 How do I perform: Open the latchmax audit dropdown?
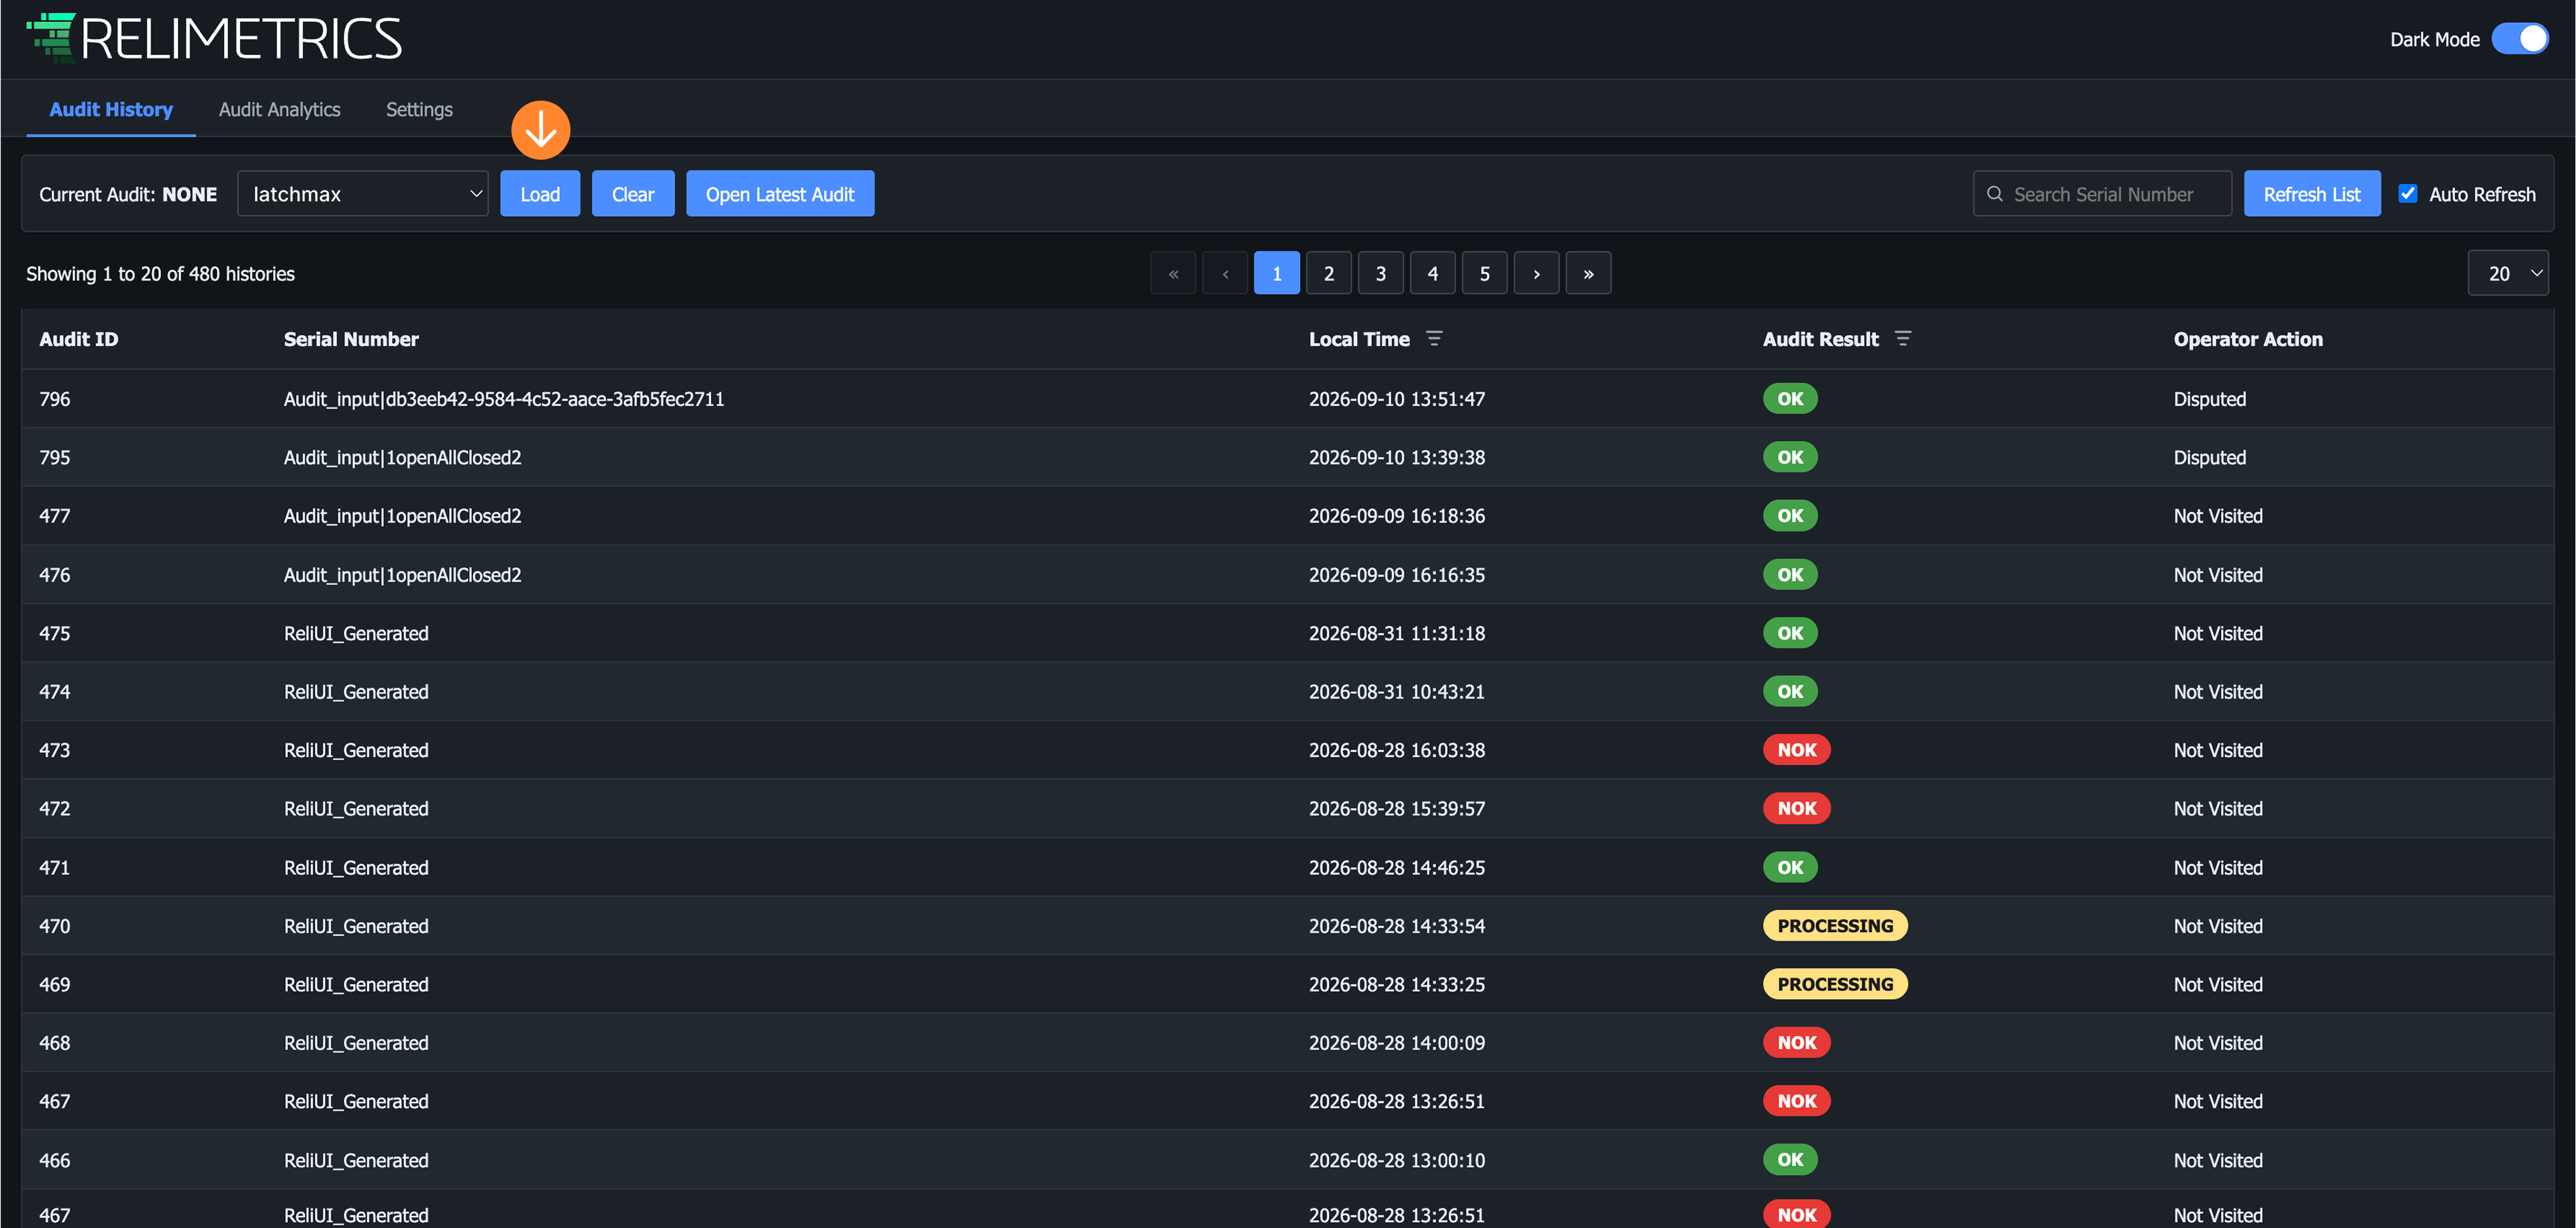click(363, 194)
